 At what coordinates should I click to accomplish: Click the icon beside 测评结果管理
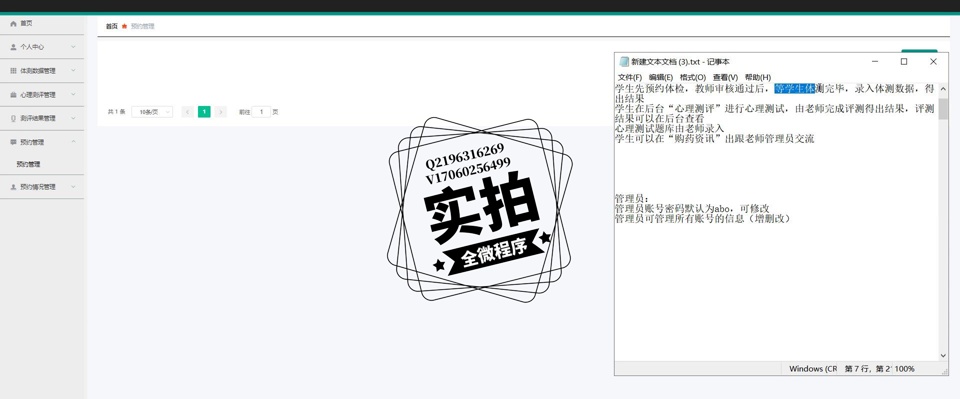[x=13, y=119]
